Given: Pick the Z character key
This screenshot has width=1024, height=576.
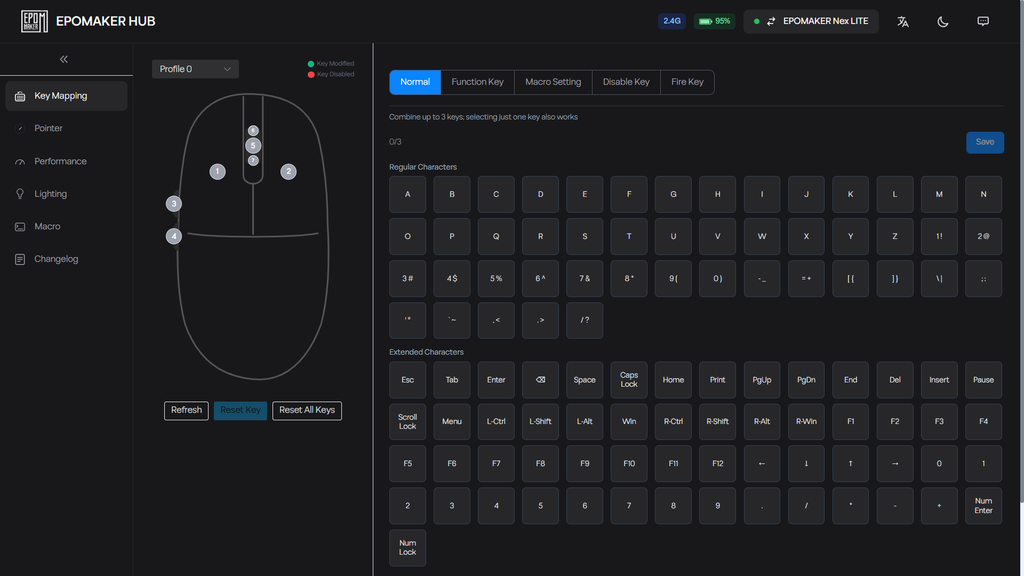Looking at the screenshot, I should click(x=895, y=236).
